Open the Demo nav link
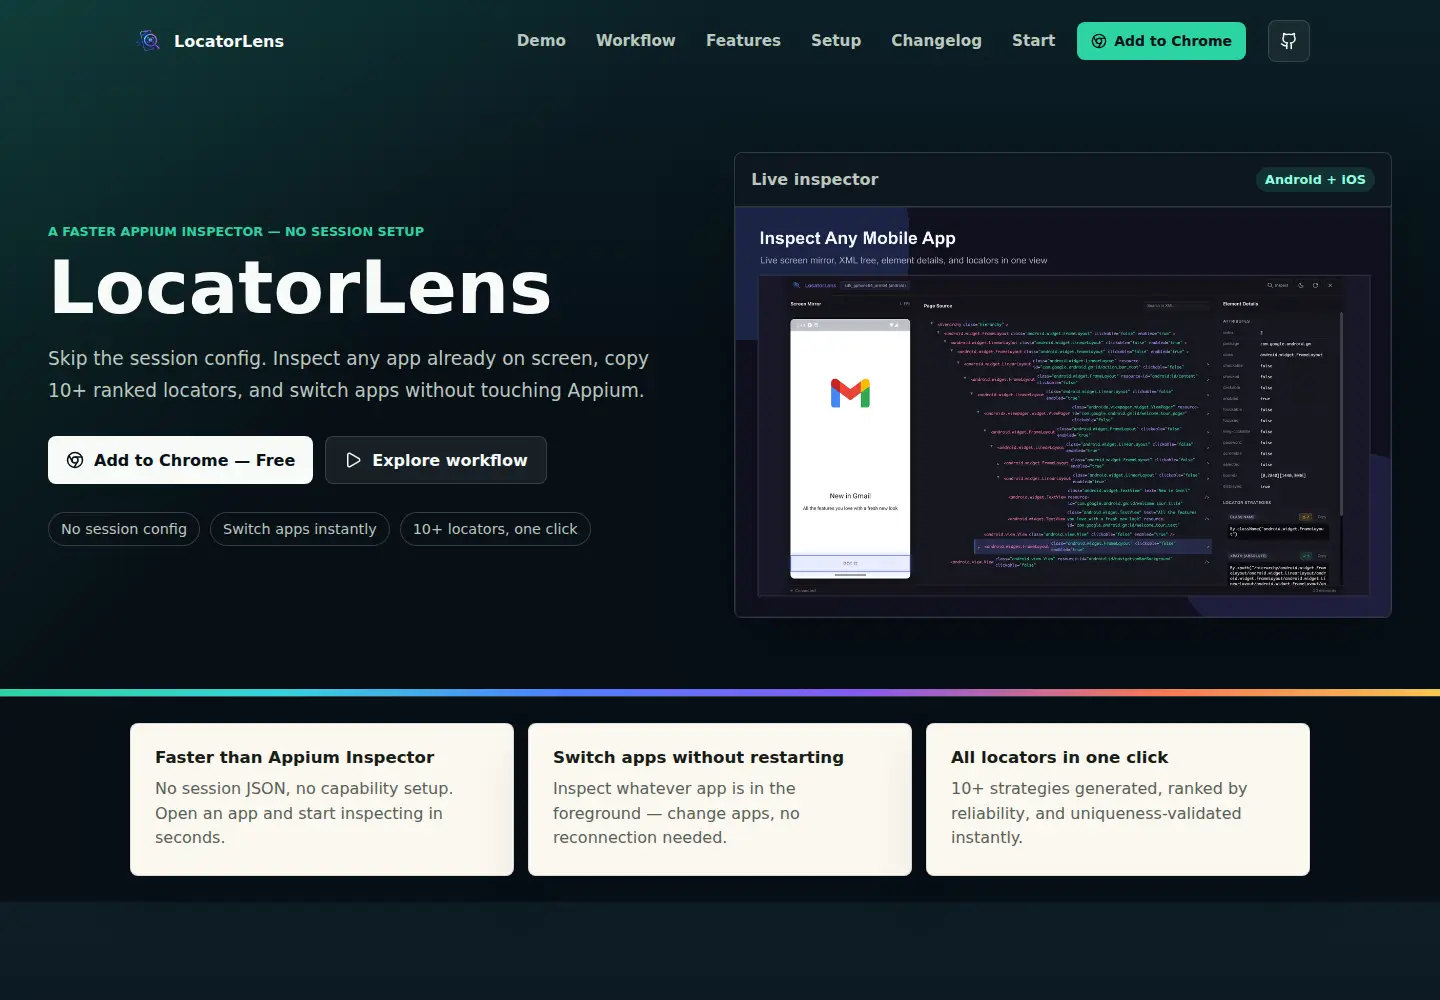1440x1000 pixels. tap(541, 41)
